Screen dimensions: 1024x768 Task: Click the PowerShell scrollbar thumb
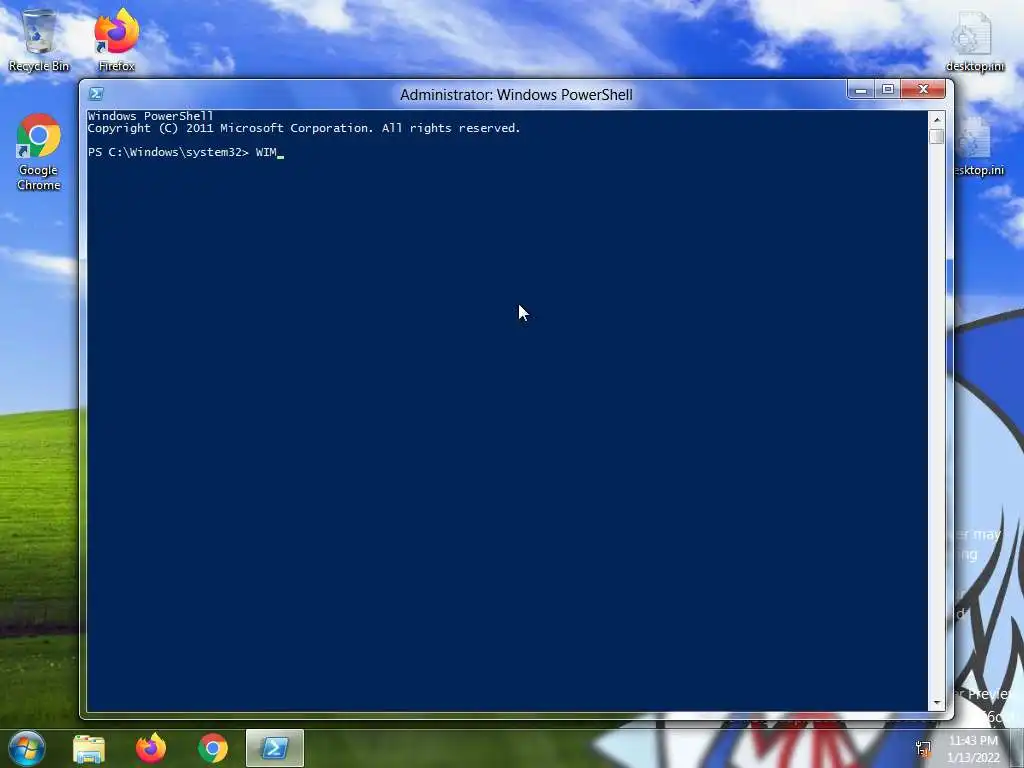pyautogui.click(x=936, y=136)
